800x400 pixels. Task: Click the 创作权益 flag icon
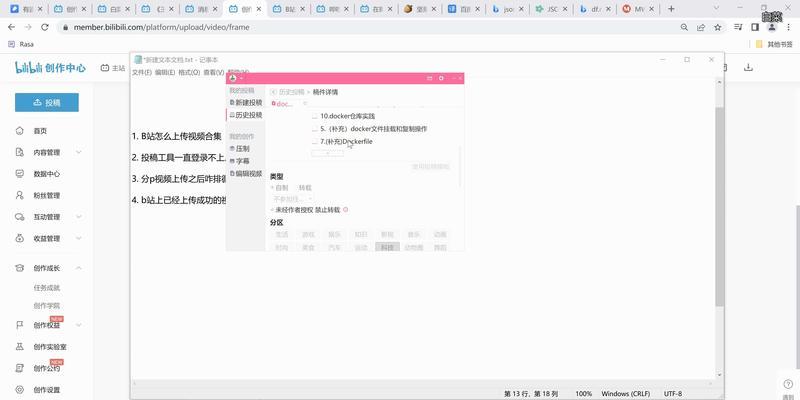click(x=20, y=325)
